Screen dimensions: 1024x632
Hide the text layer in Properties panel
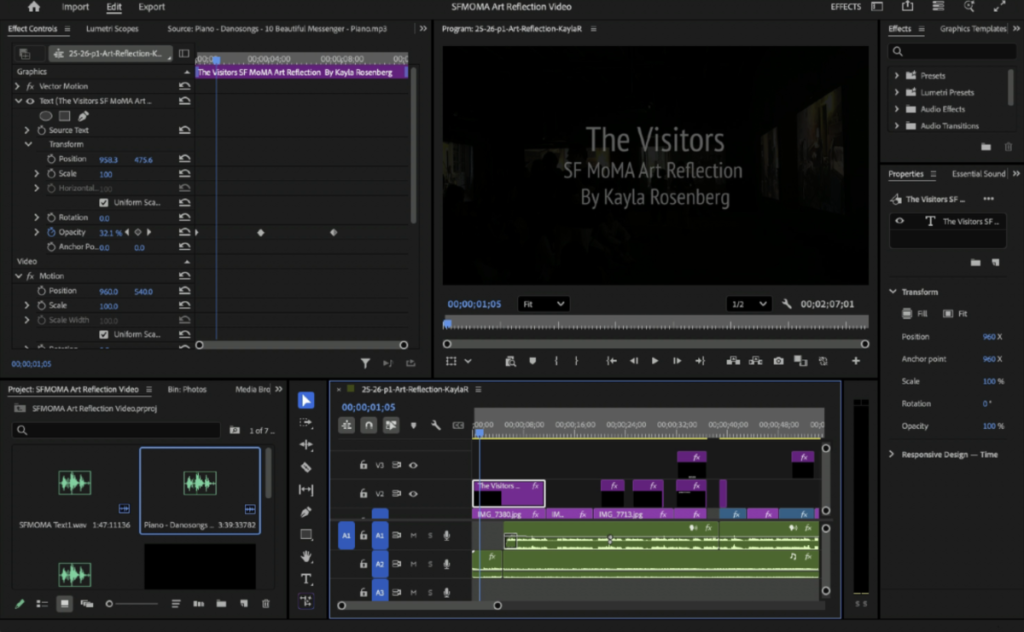(900, 221)
